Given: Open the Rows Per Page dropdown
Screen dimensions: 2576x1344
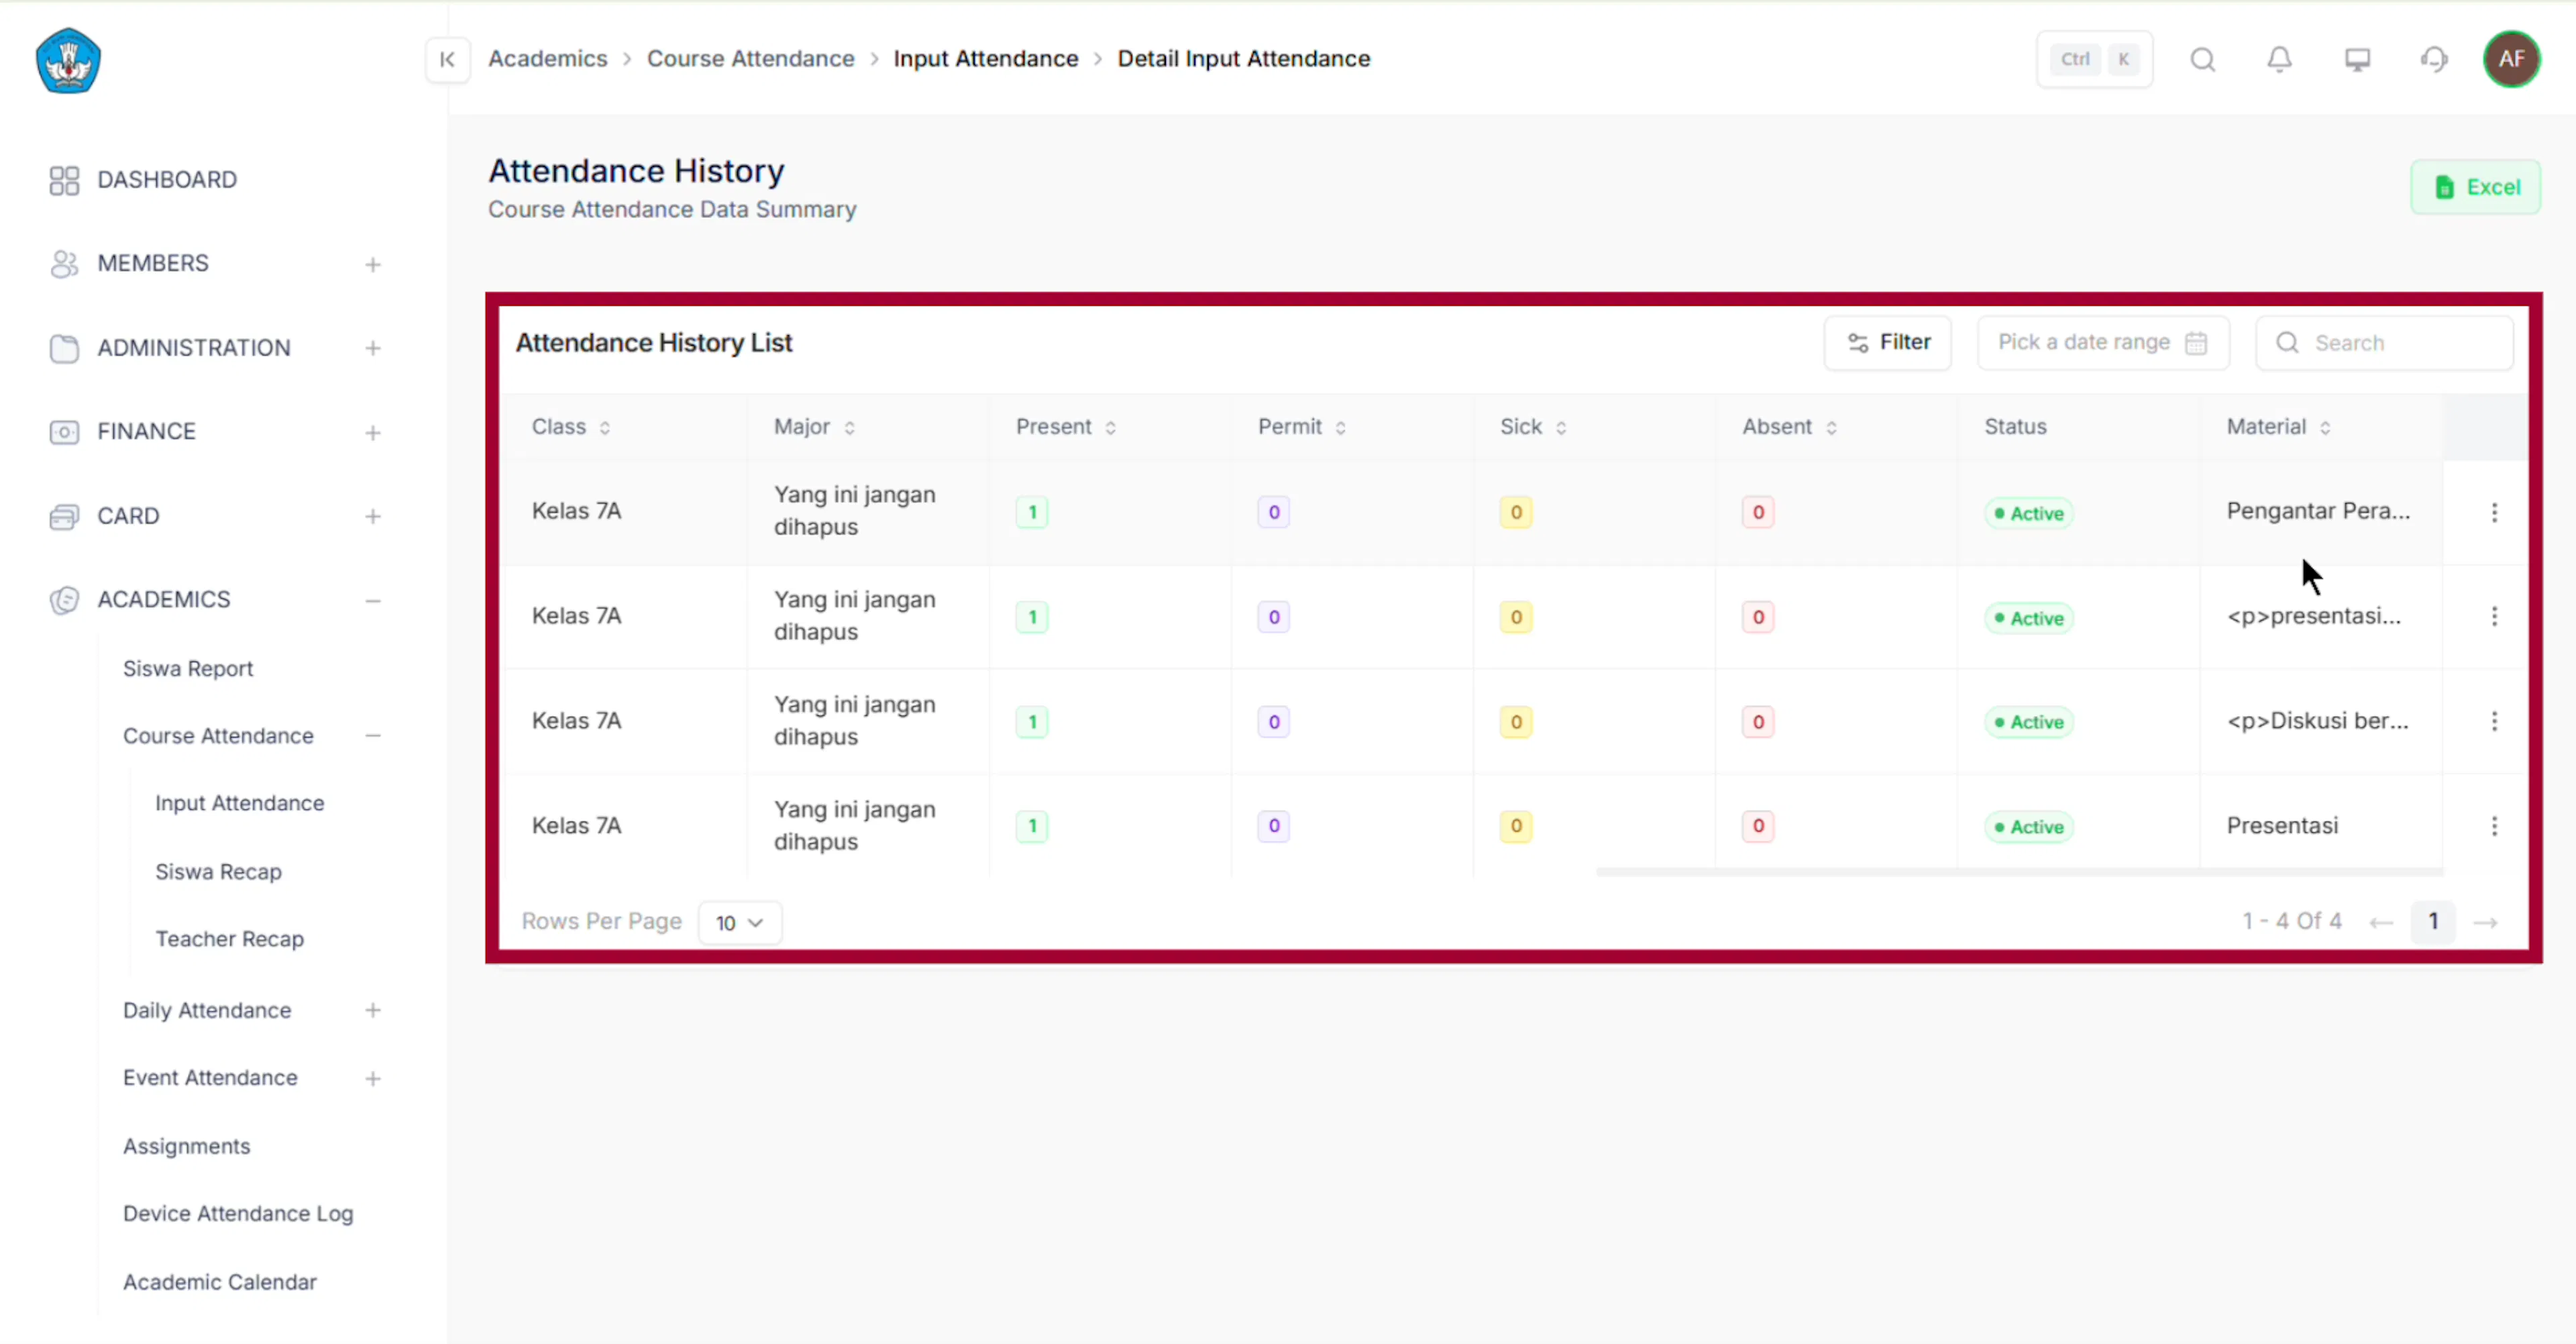Looking at the screenshot, I should pos(740,922).
